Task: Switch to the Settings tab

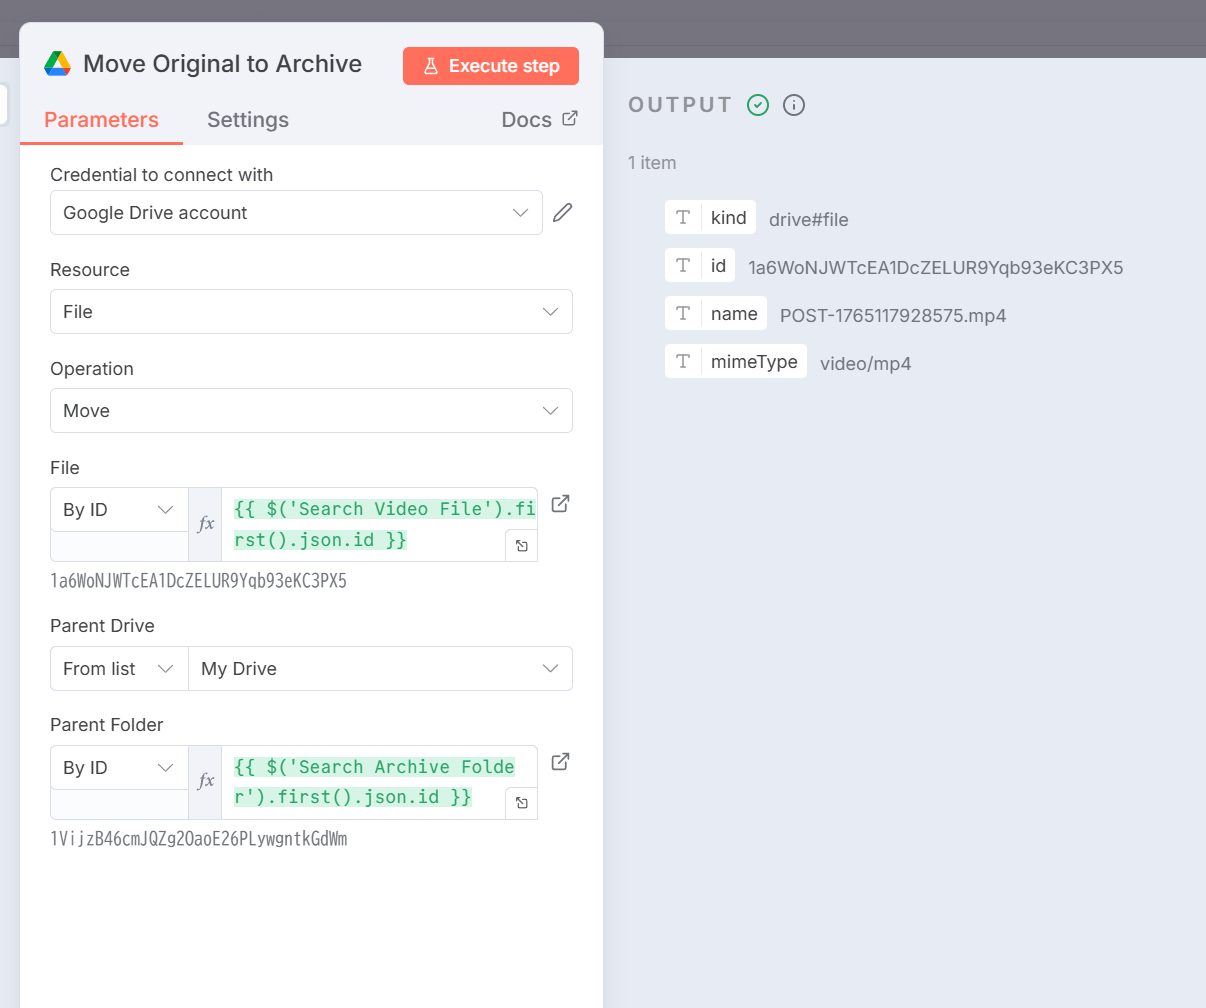Action: tap(248, 120)
